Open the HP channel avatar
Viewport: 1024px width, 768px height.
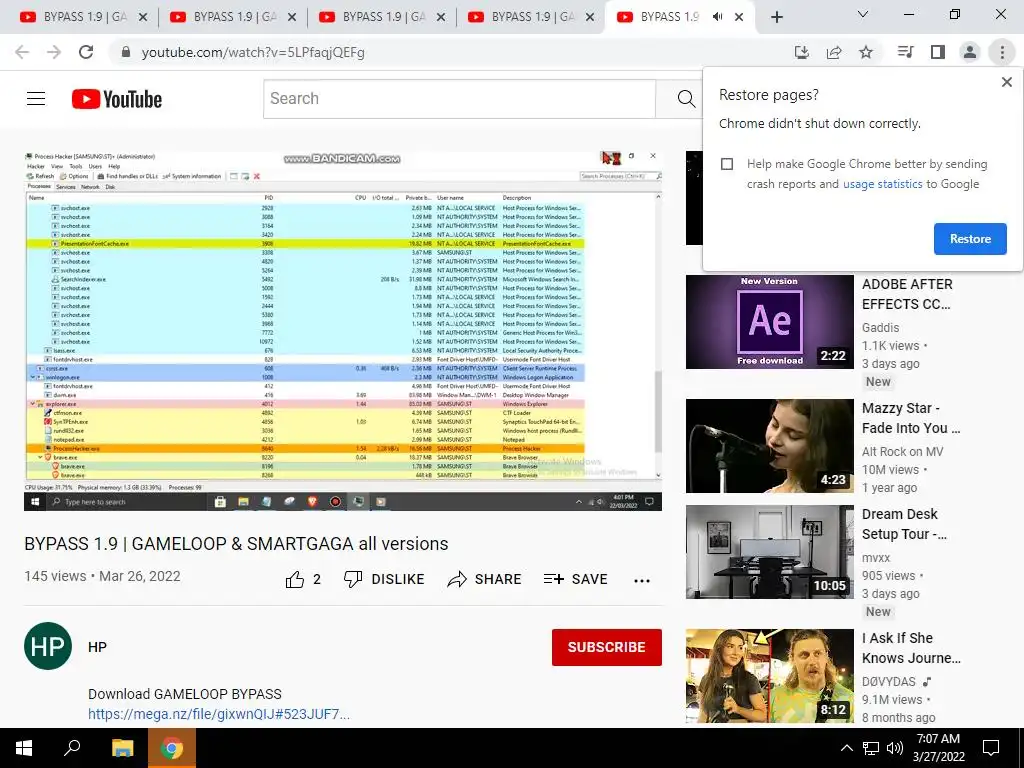tap(48, 647)
